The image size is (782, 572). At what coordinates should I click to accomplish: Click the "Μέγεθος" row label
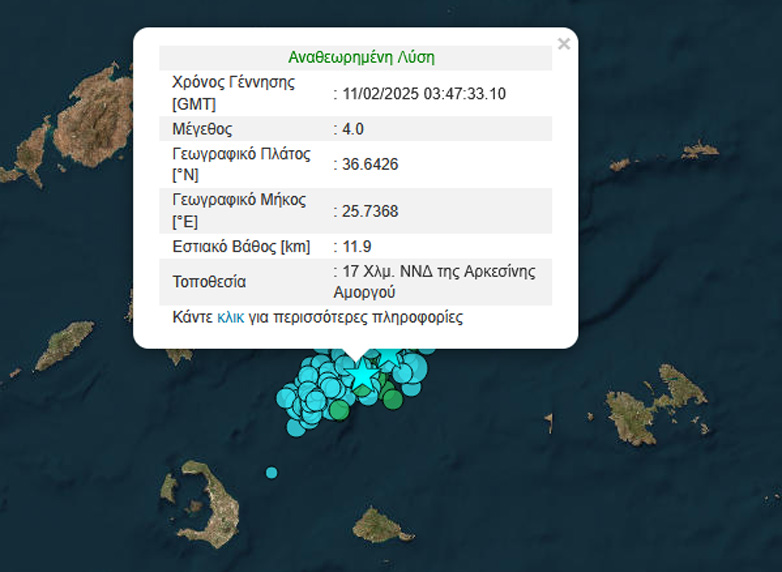point(202,129)
